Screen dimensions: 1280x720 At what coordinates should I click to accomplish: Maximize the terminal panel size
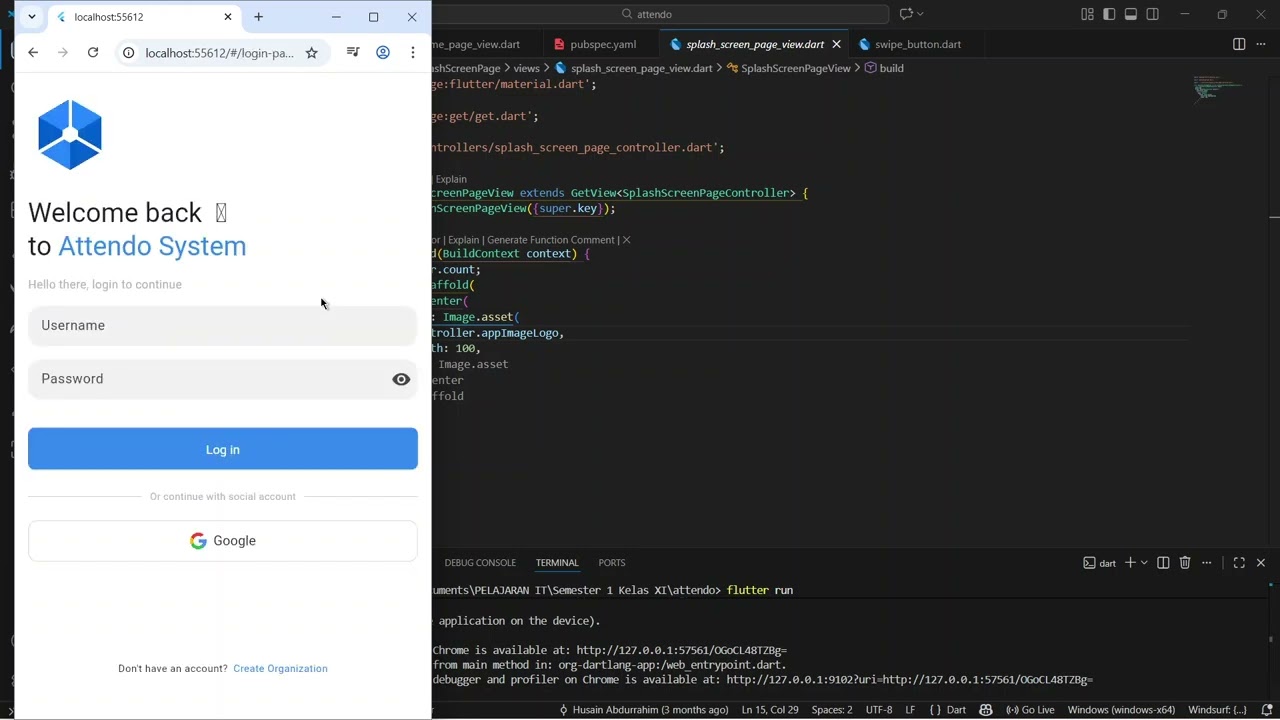tap(1239, 563)
